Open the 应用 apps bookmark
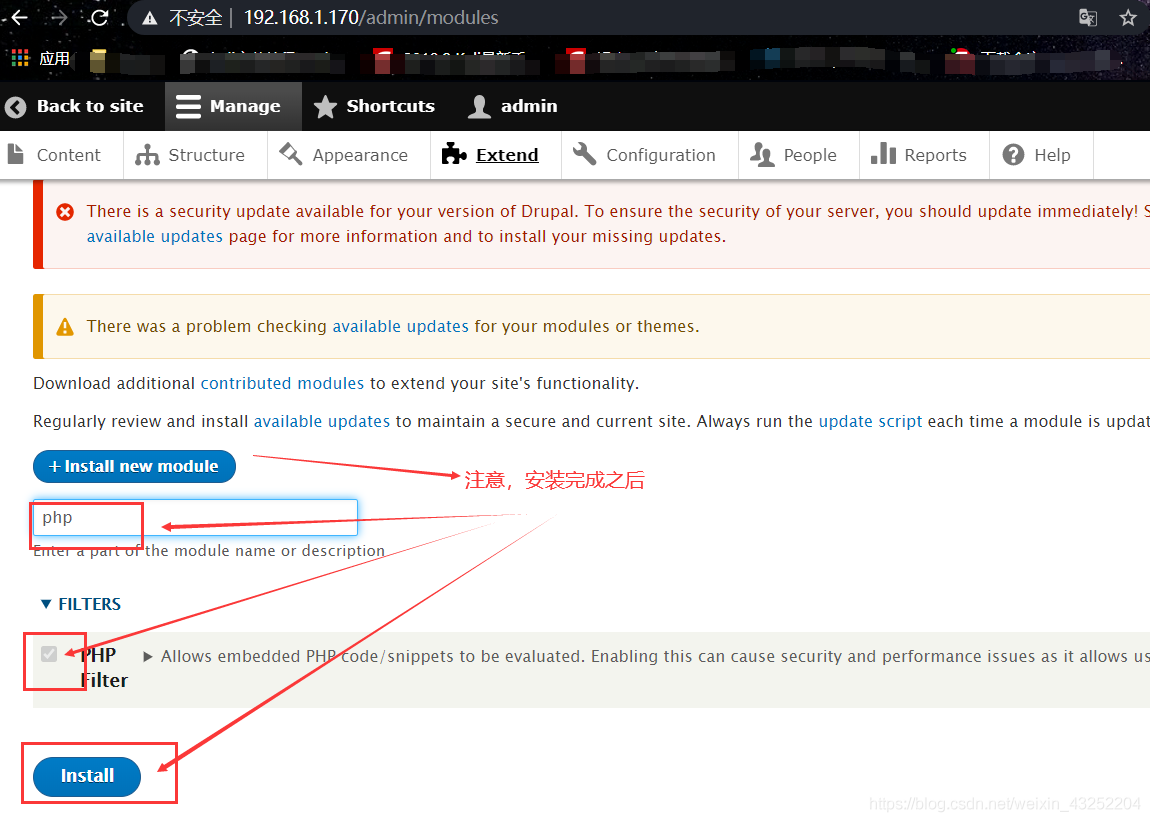Viewport: 1150px width, 822px height. (41, 59)
